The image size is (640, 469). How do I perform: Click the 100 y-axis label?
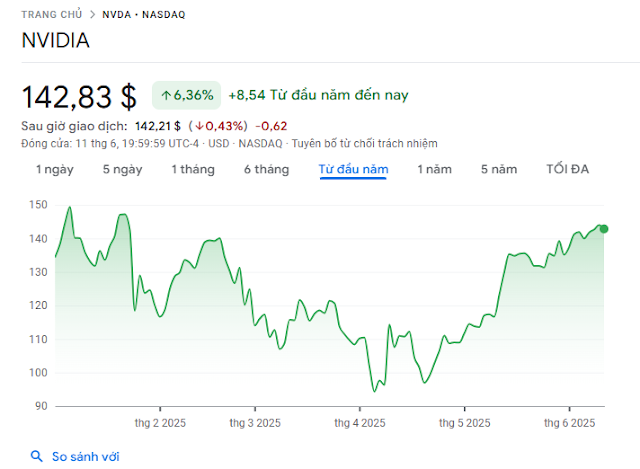[x=38, y=373]
